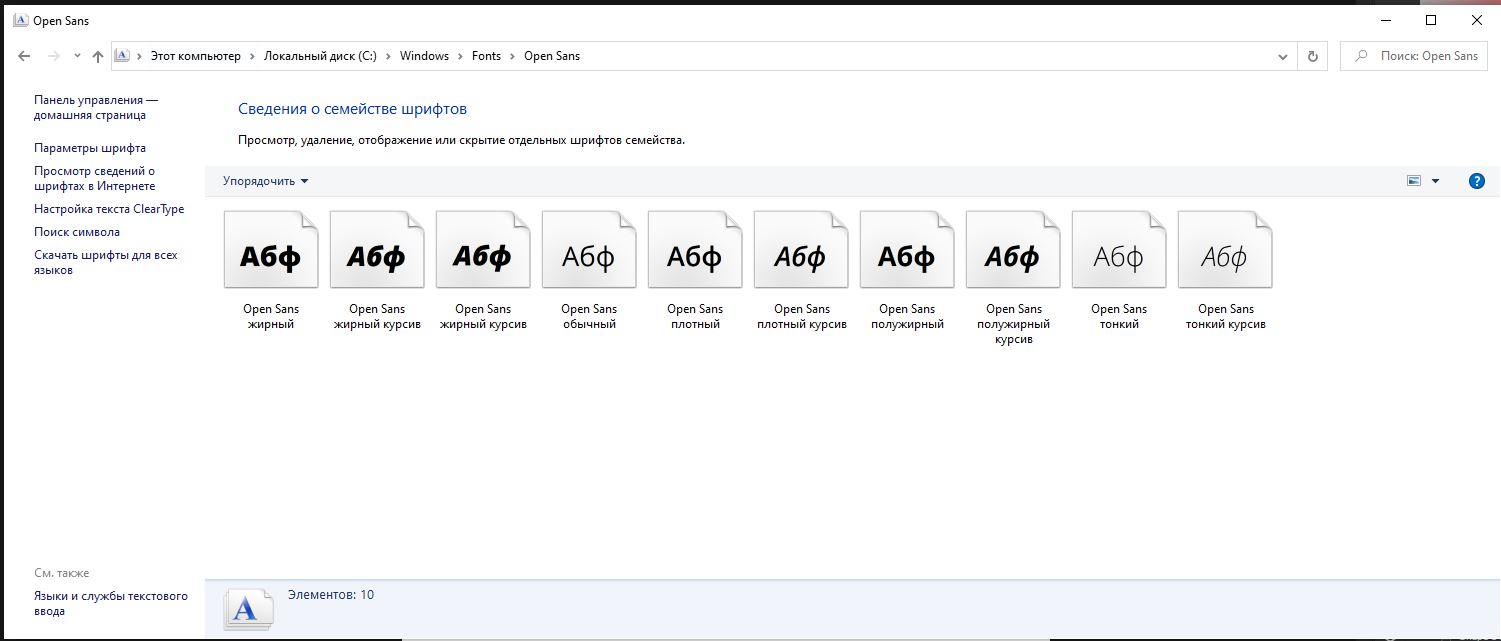
Task: Open Параметры шрифта link in sidebar
Action: pyautogui.click(x=90, y=148)
